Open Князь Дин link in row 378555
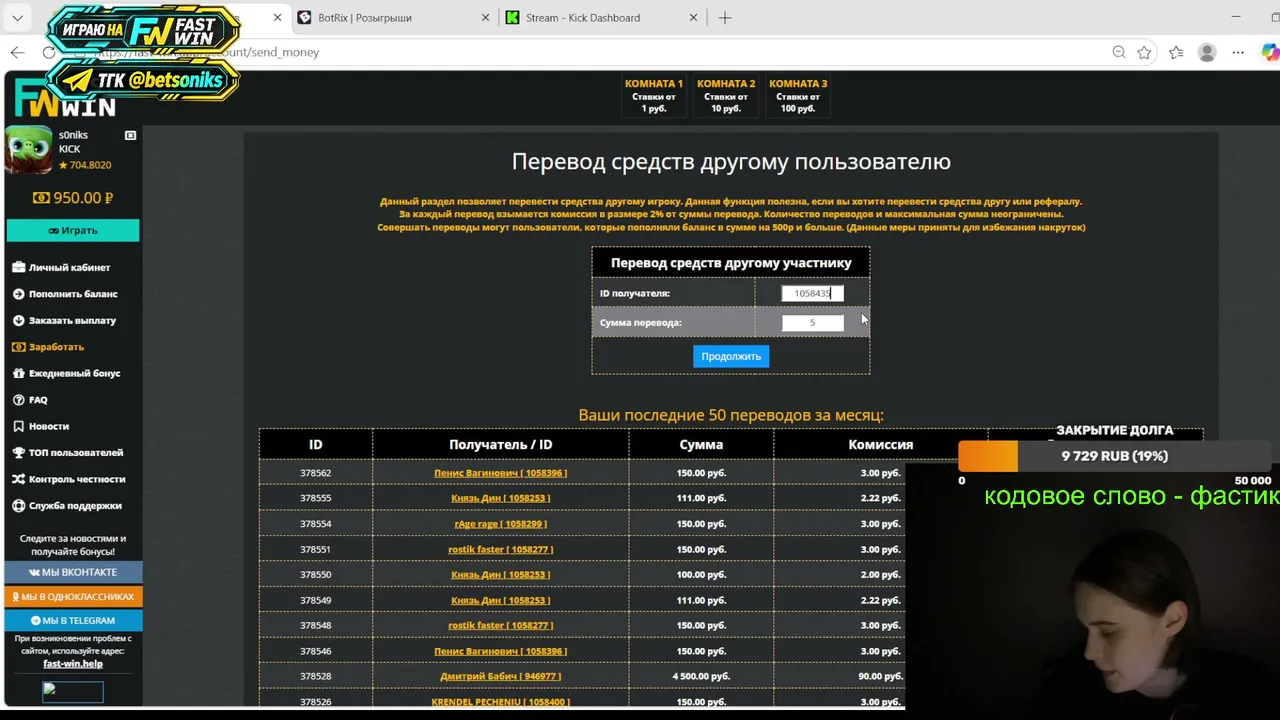Screen dimensions: 1280x720 (500, 498)
